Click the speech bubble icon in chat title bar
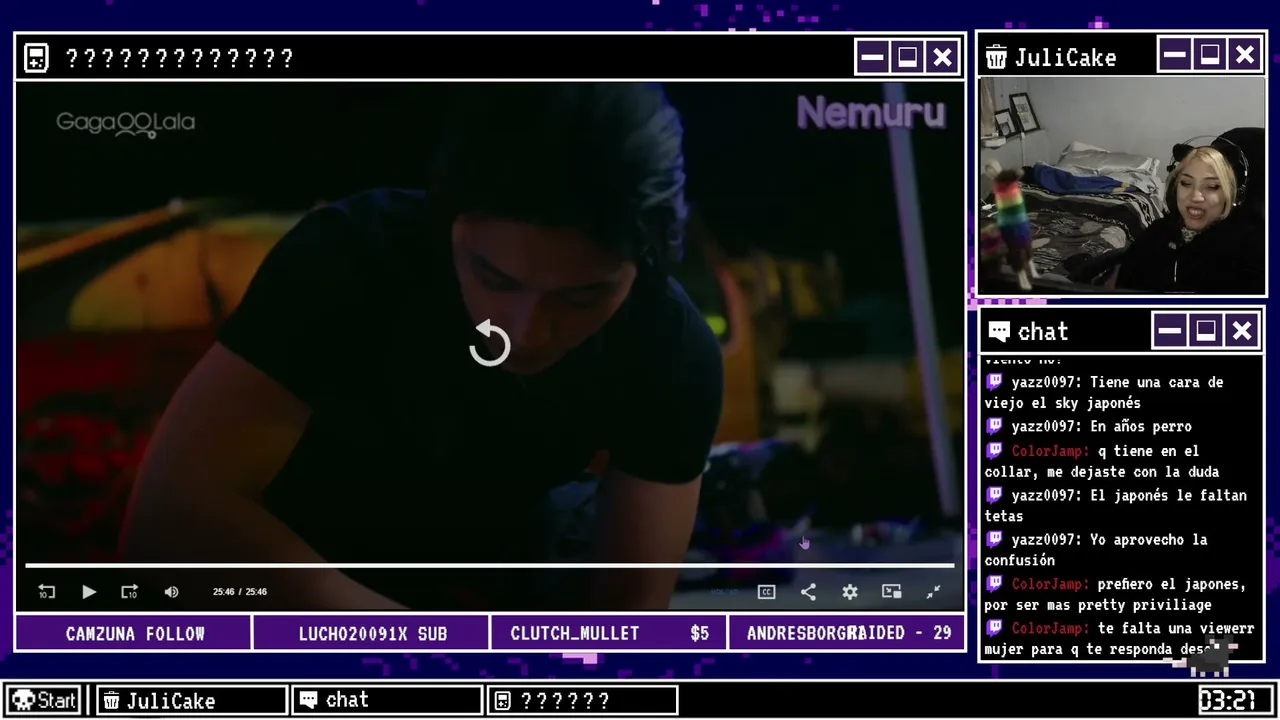Viewport: 1280px width, 720px height. click(998, 331)
